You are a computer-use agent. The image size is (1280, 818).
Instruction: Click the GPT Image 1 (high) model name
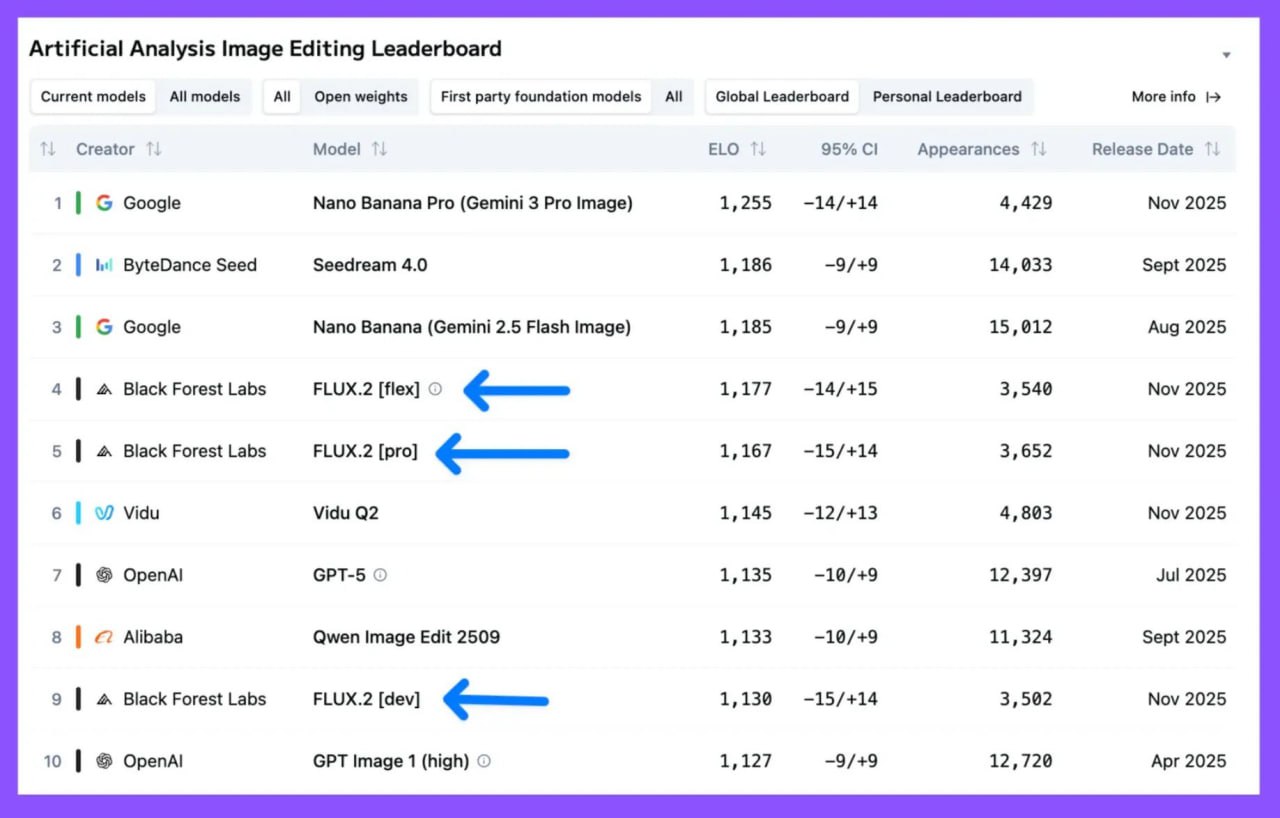391,761
